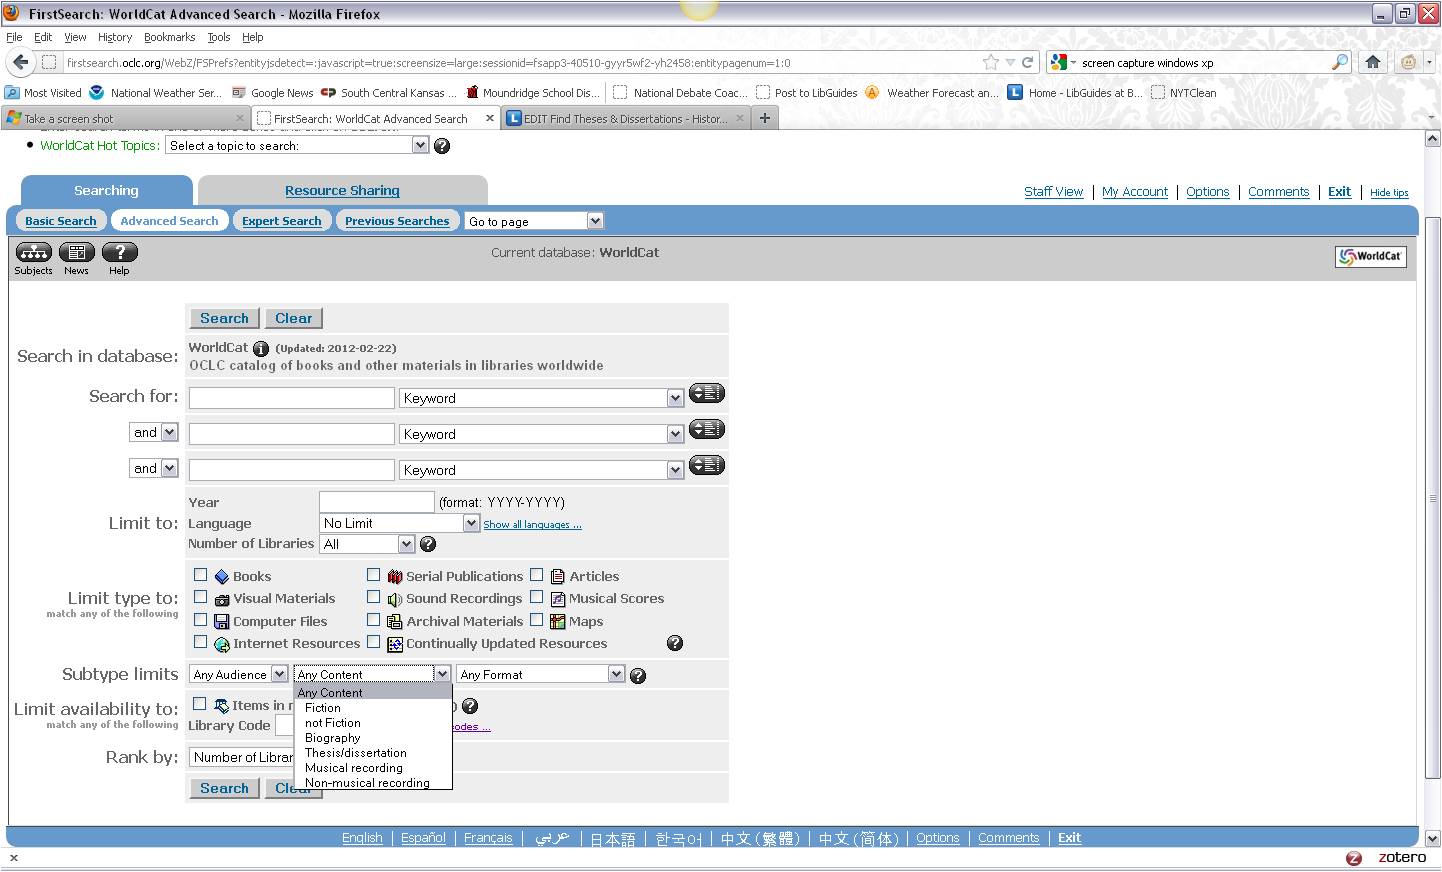Open the first Keyword index dropdown

pyautogui.click(x=541, y=398)
